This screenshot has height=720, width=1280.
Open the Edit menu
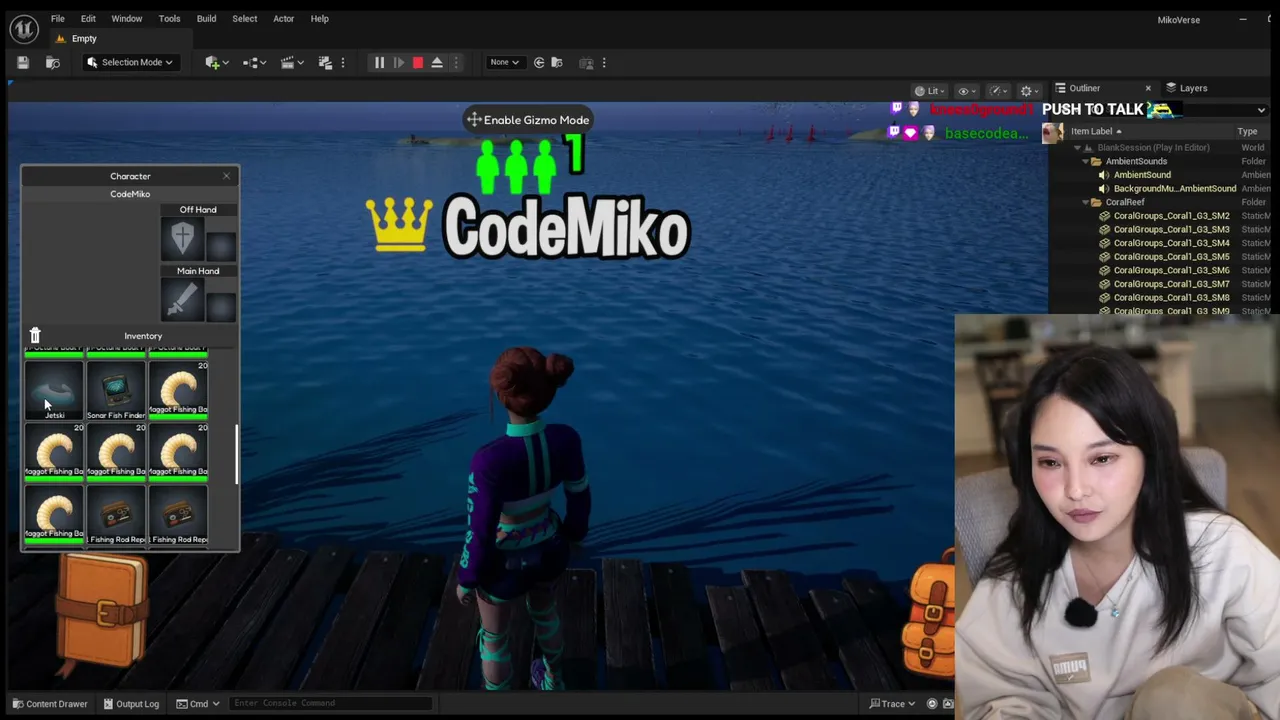[88, 18]
